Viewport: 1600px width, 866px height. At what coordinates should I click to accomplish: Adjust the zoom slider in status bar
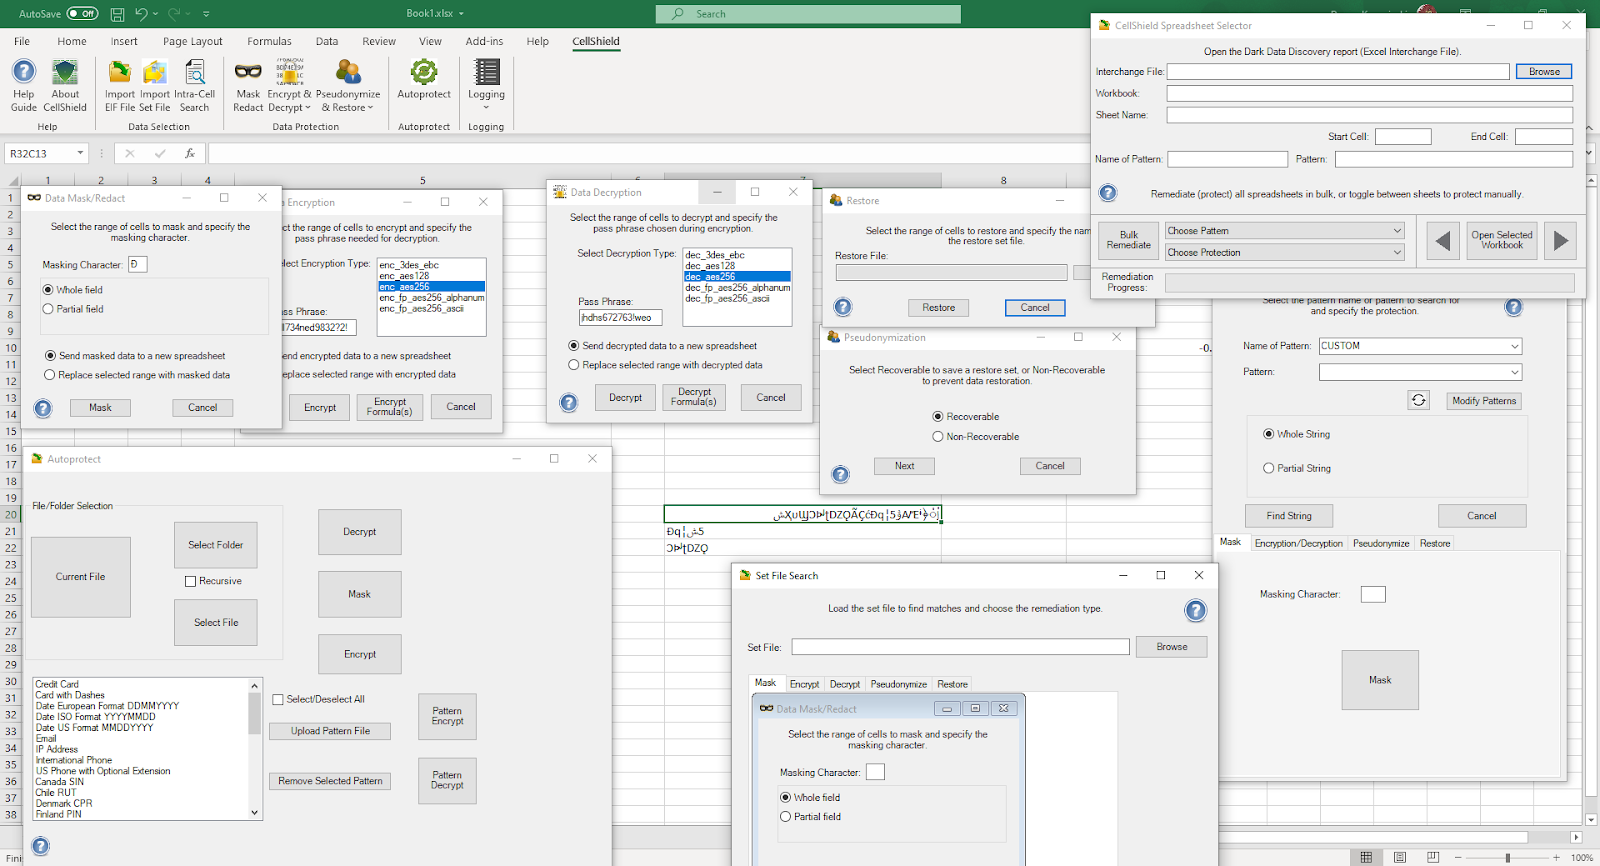click(x=1508, y=857)
